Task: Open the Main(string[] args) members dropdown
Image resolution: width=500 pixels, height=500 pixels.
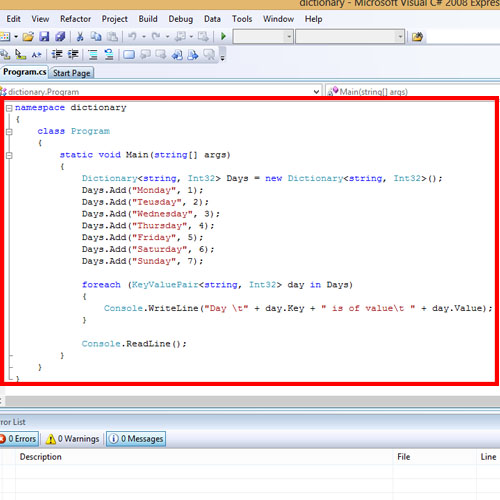Action: pos(413,92)
